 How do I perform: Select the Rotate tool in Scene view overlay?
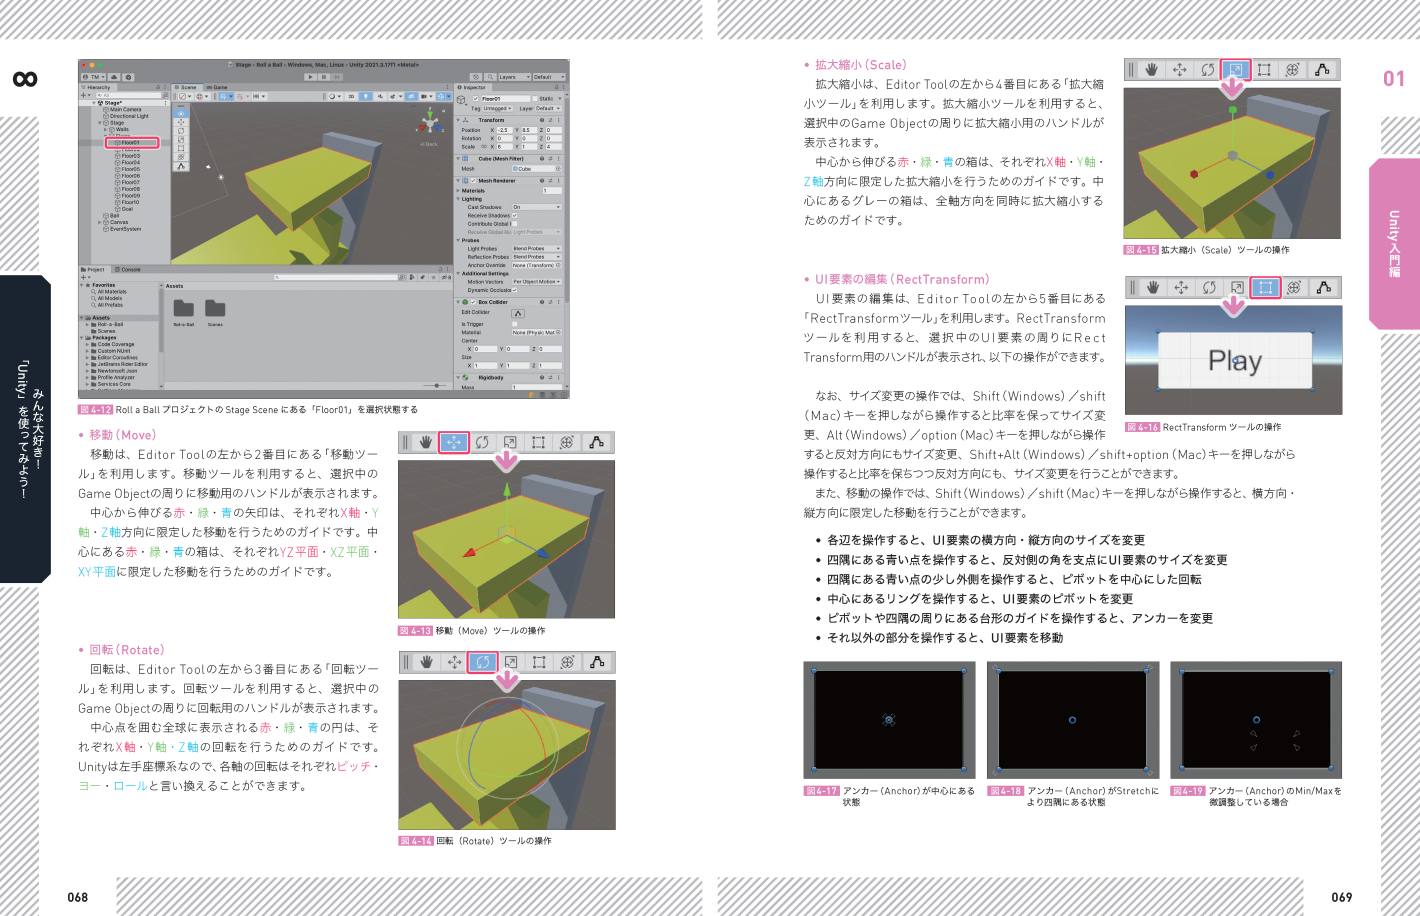pos(181,131)
